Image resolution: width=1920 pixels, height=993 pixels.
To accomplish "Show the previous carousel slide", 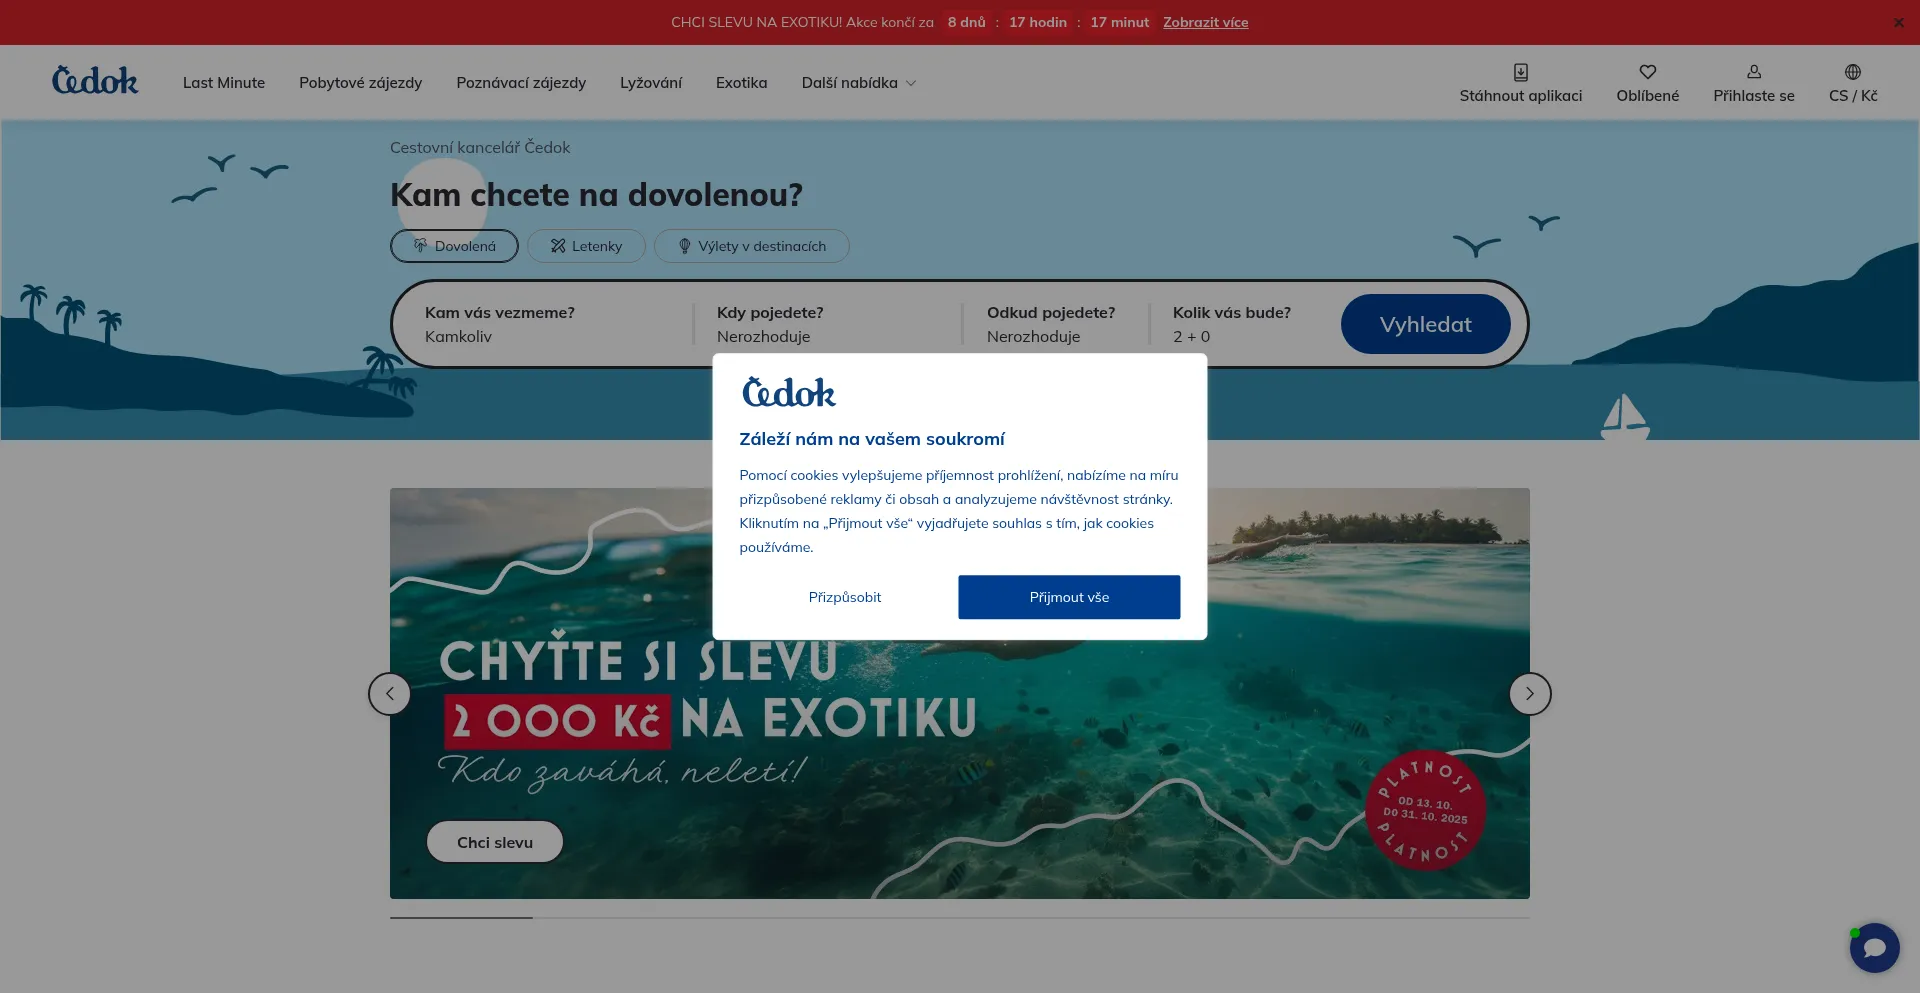I will click(390, 694).
